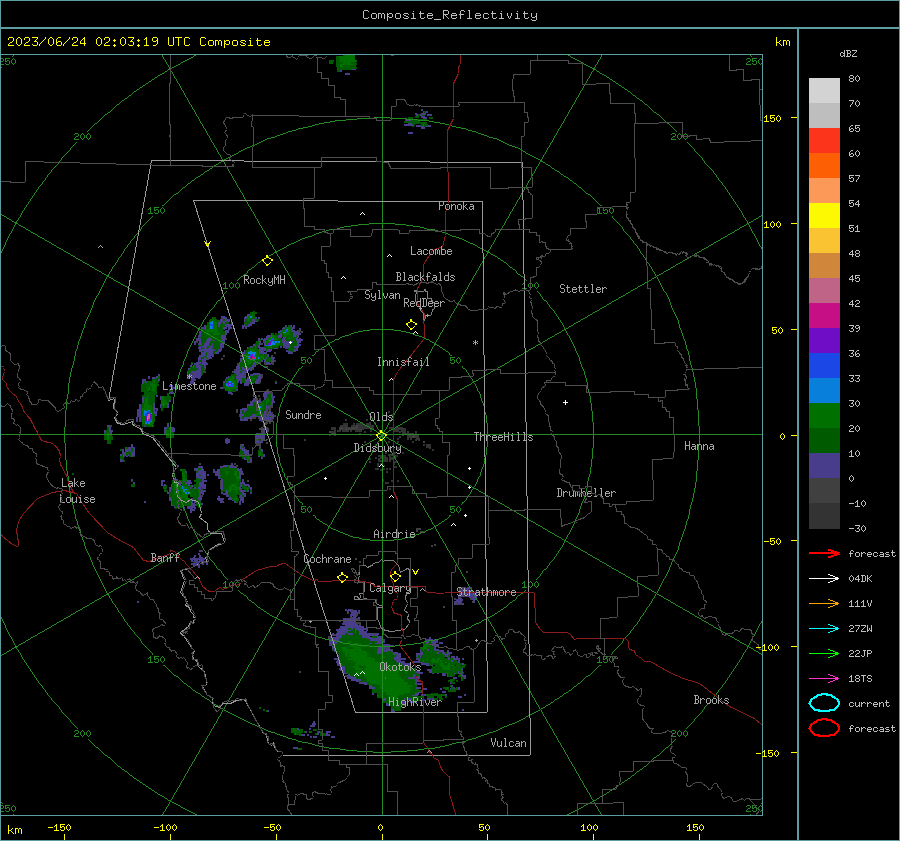Click the dBZ legend heading
The image size is (900, 841).
[848, 54]
